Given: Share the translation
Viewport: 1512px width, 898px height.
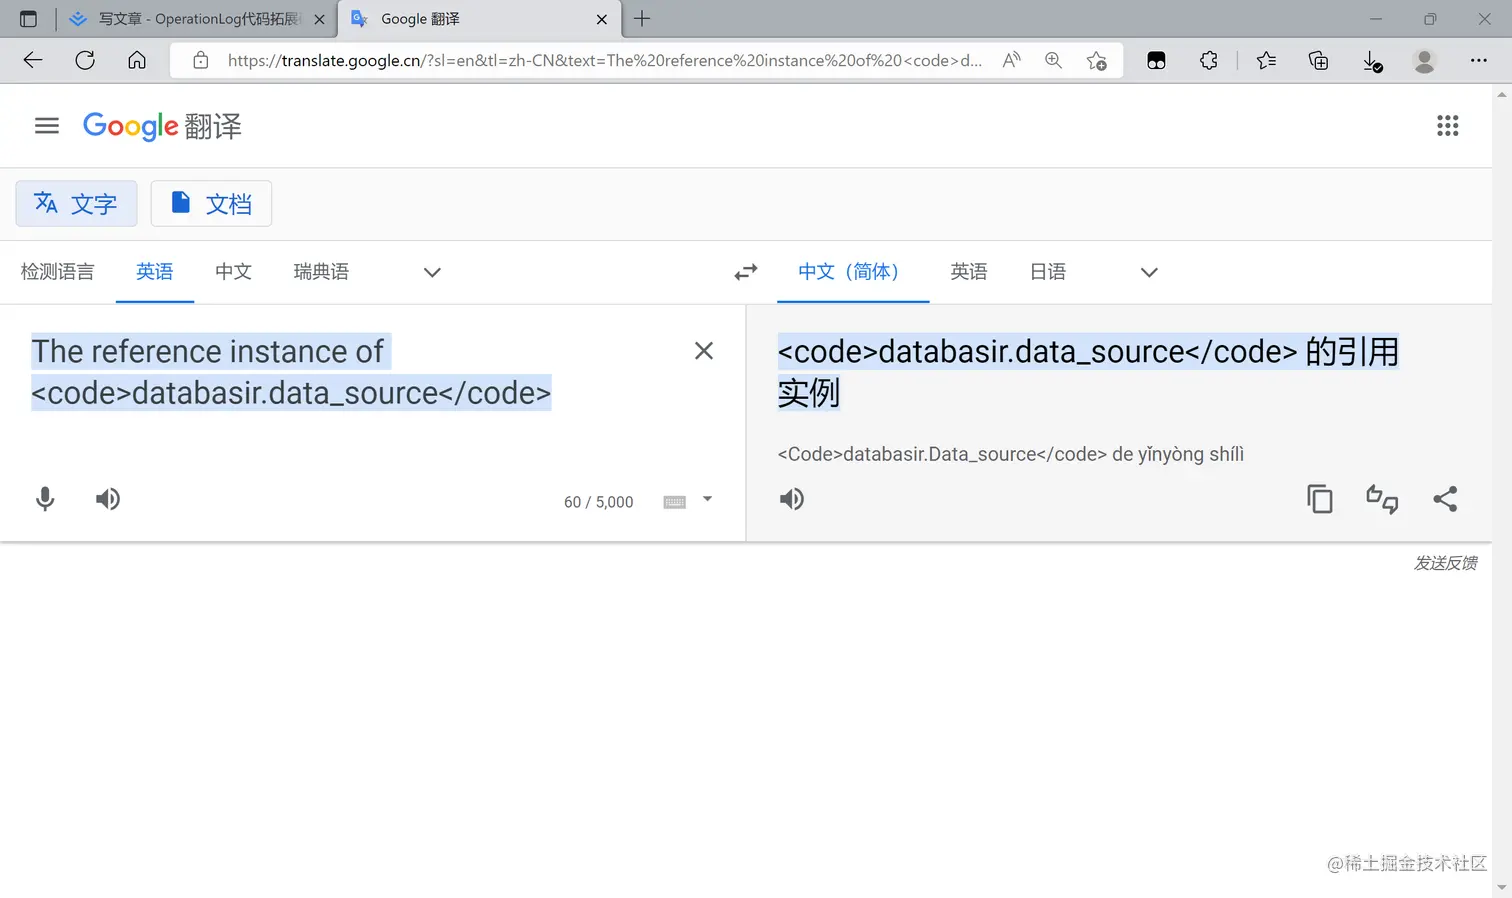Looking at the screenshot, I should tap(1445, 499).
